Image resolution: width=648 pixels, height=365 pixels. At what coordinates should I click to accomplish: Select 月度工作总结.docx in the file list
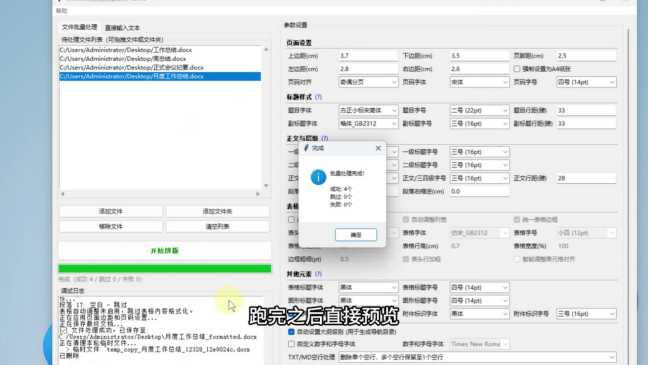160,76
